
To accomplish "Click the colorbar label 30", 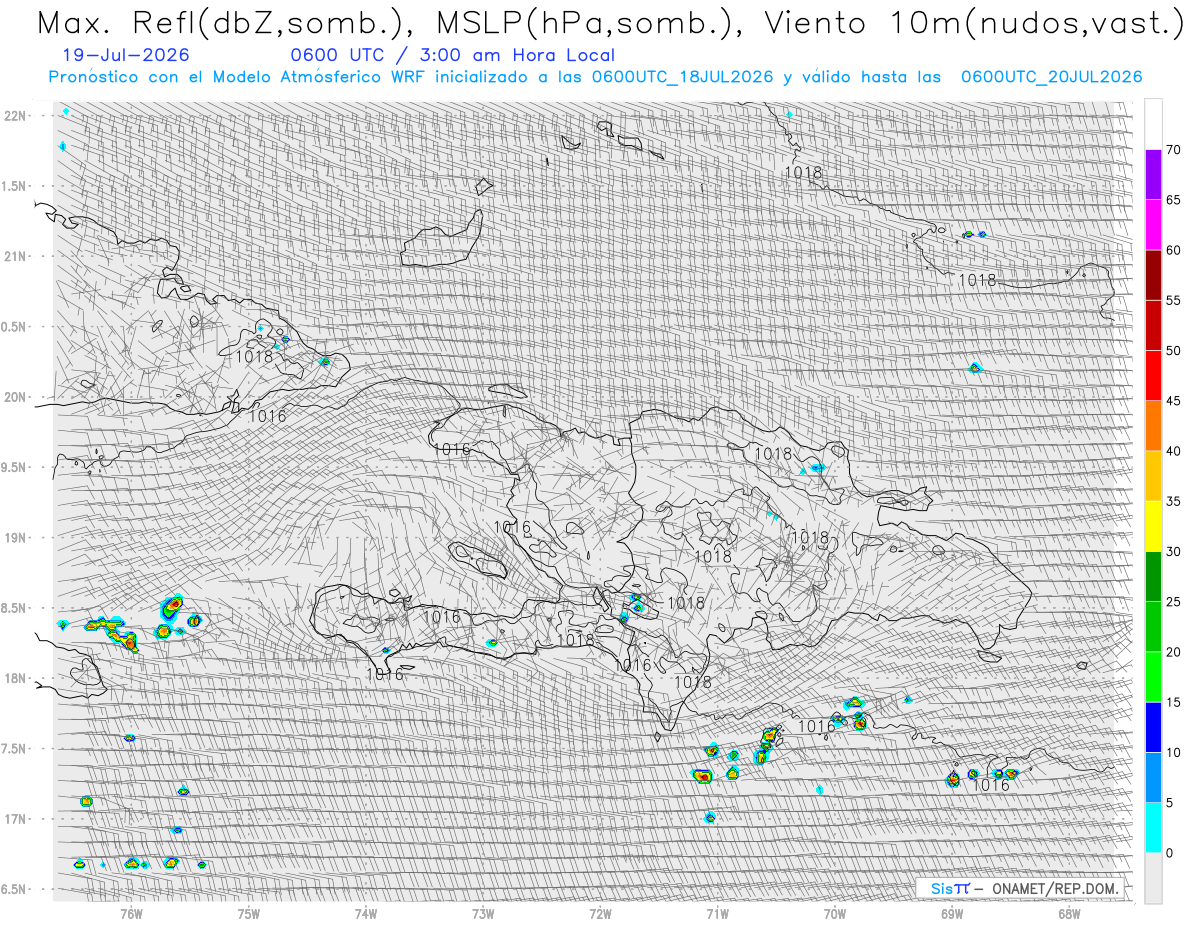I will click(x=1174, y=552).
